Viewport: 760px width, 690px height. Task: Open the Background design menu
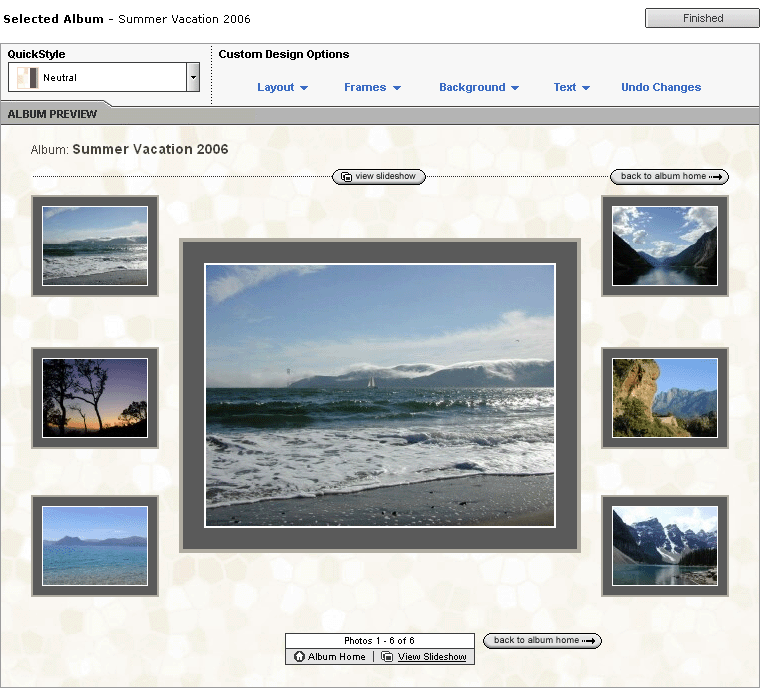(479, 87)
